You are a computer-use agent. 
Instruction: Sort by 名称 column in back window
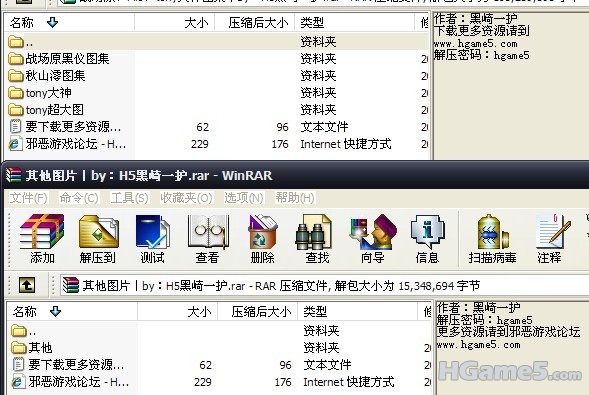[x=69, y=23]
